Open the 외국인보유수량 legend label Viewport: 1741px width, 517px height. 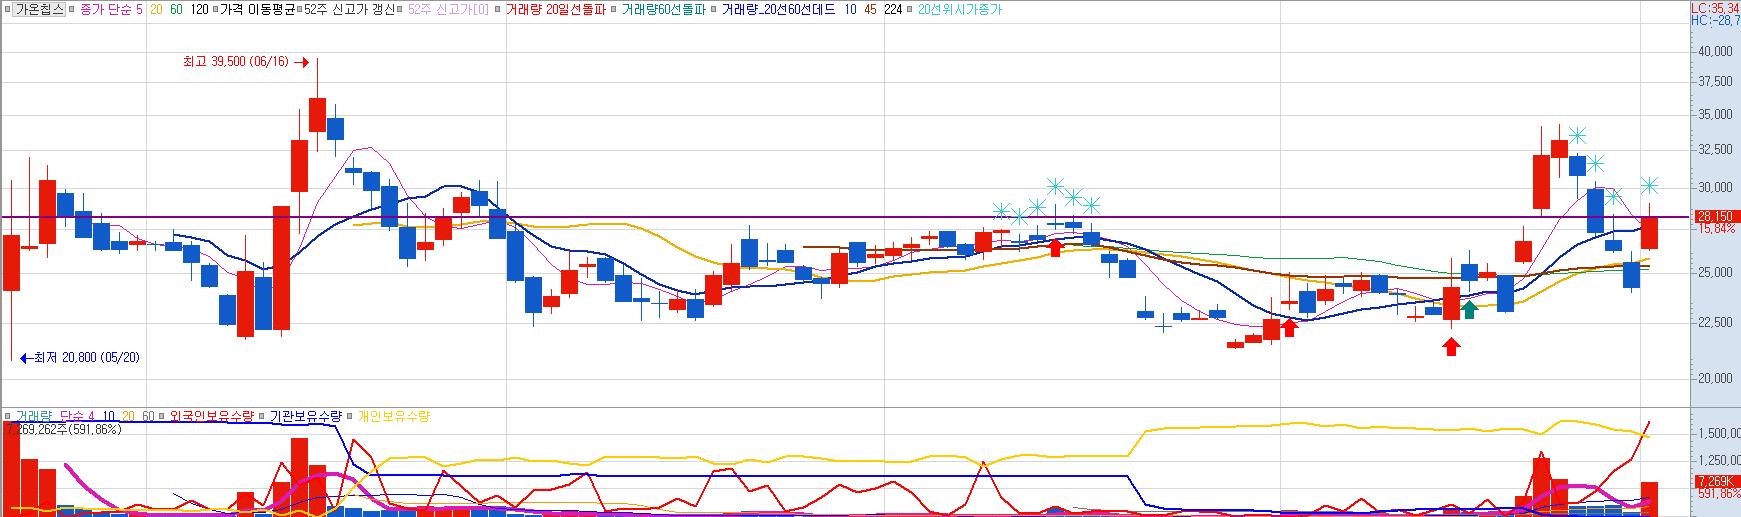click(x=211, y=415)
